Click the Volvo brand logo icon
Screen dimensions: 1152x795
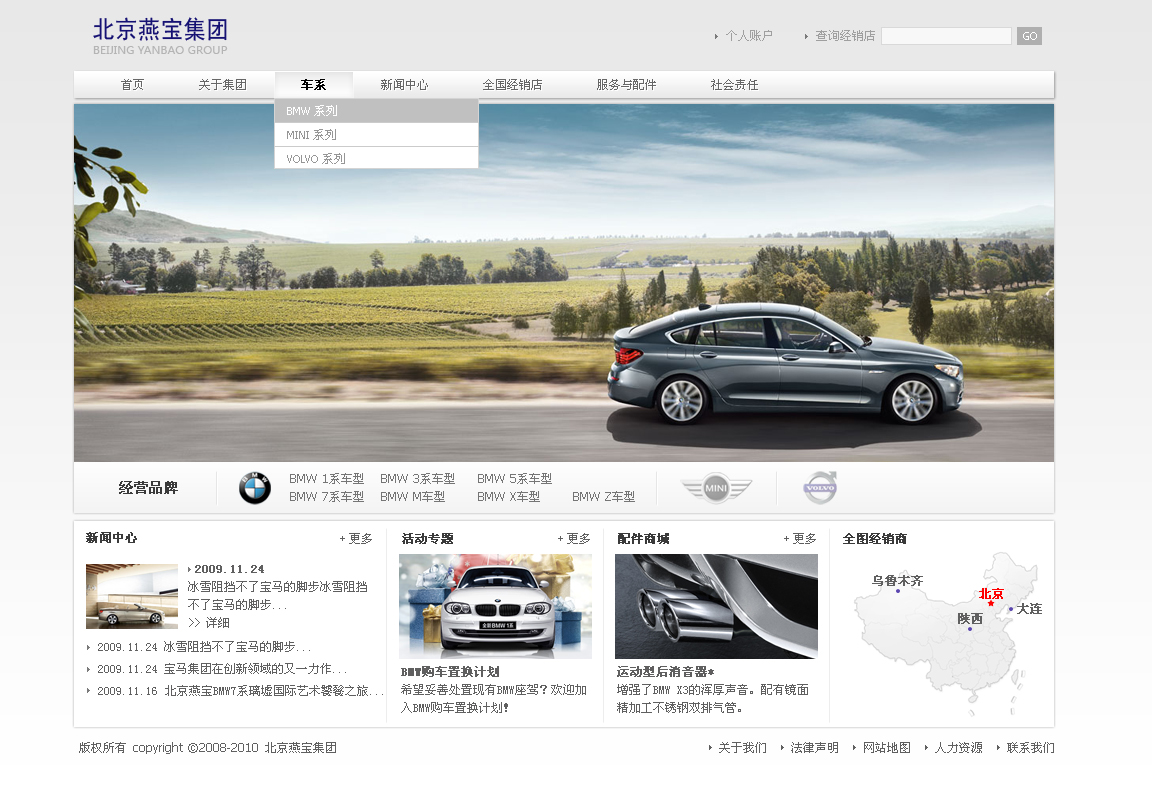click(820, 487)
